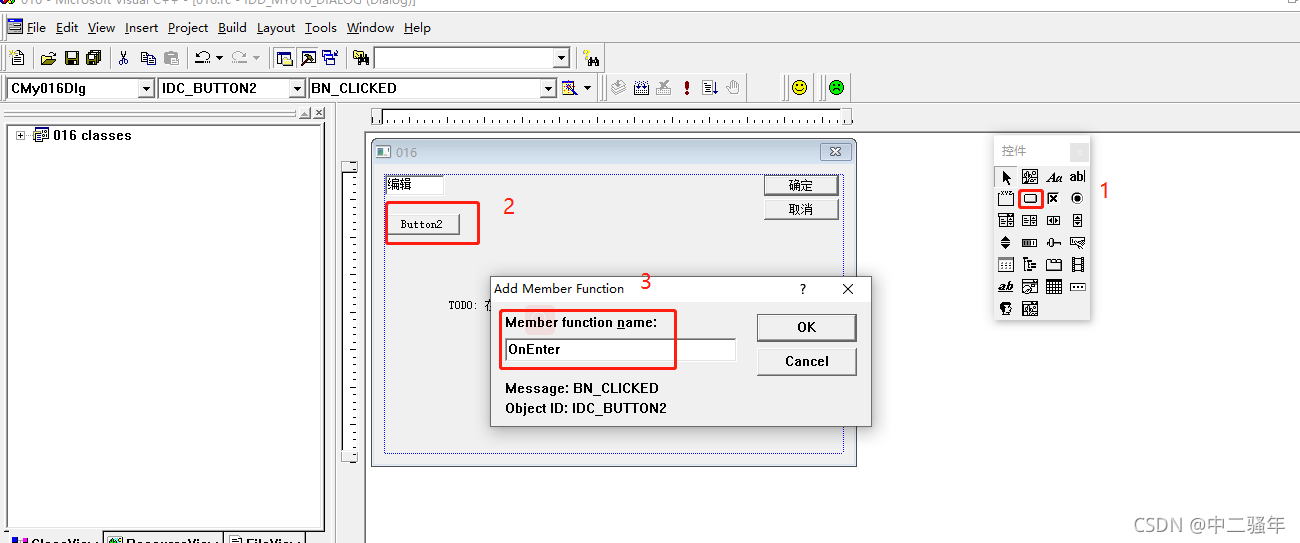Screen dimensions: 1300x543
Task: Click the Cut scissors icon
Action: (x=124, y=58)
